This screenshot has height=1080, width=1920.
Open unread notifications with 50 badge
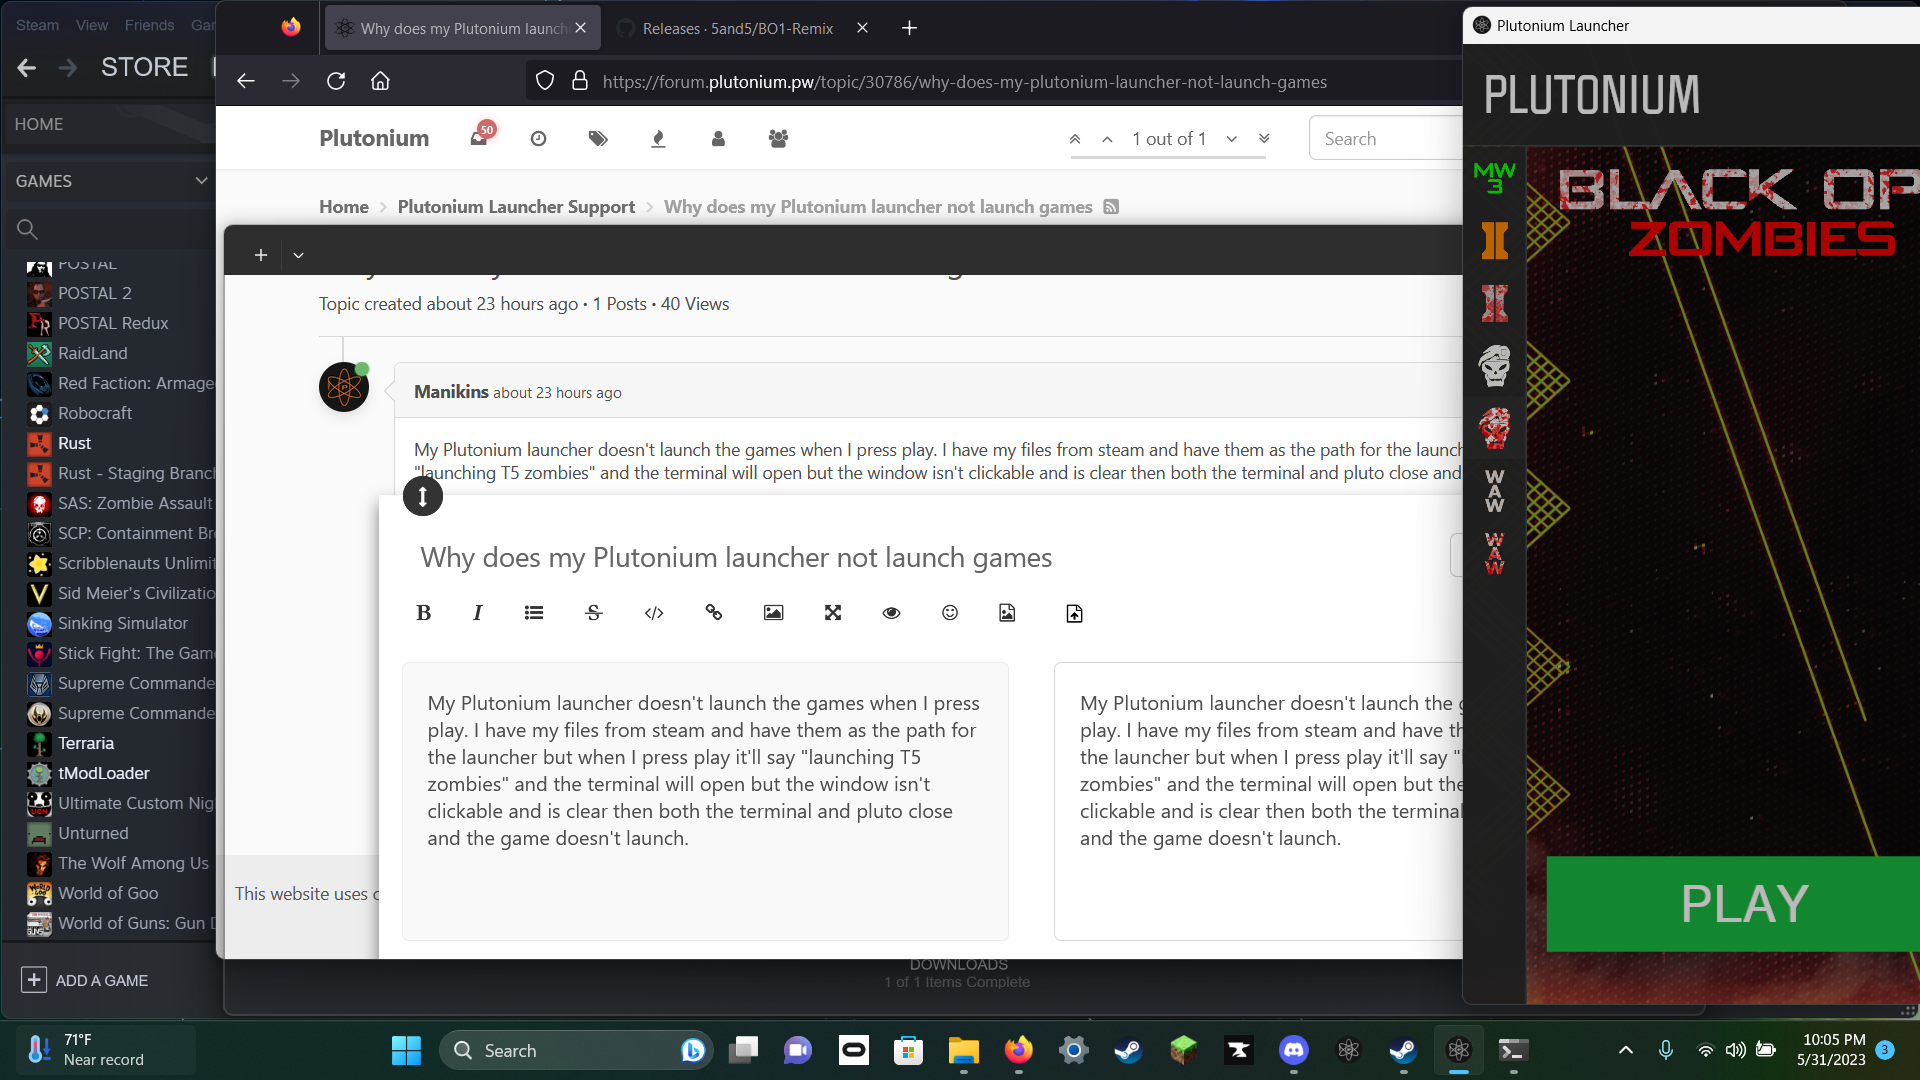coord(480,138)
